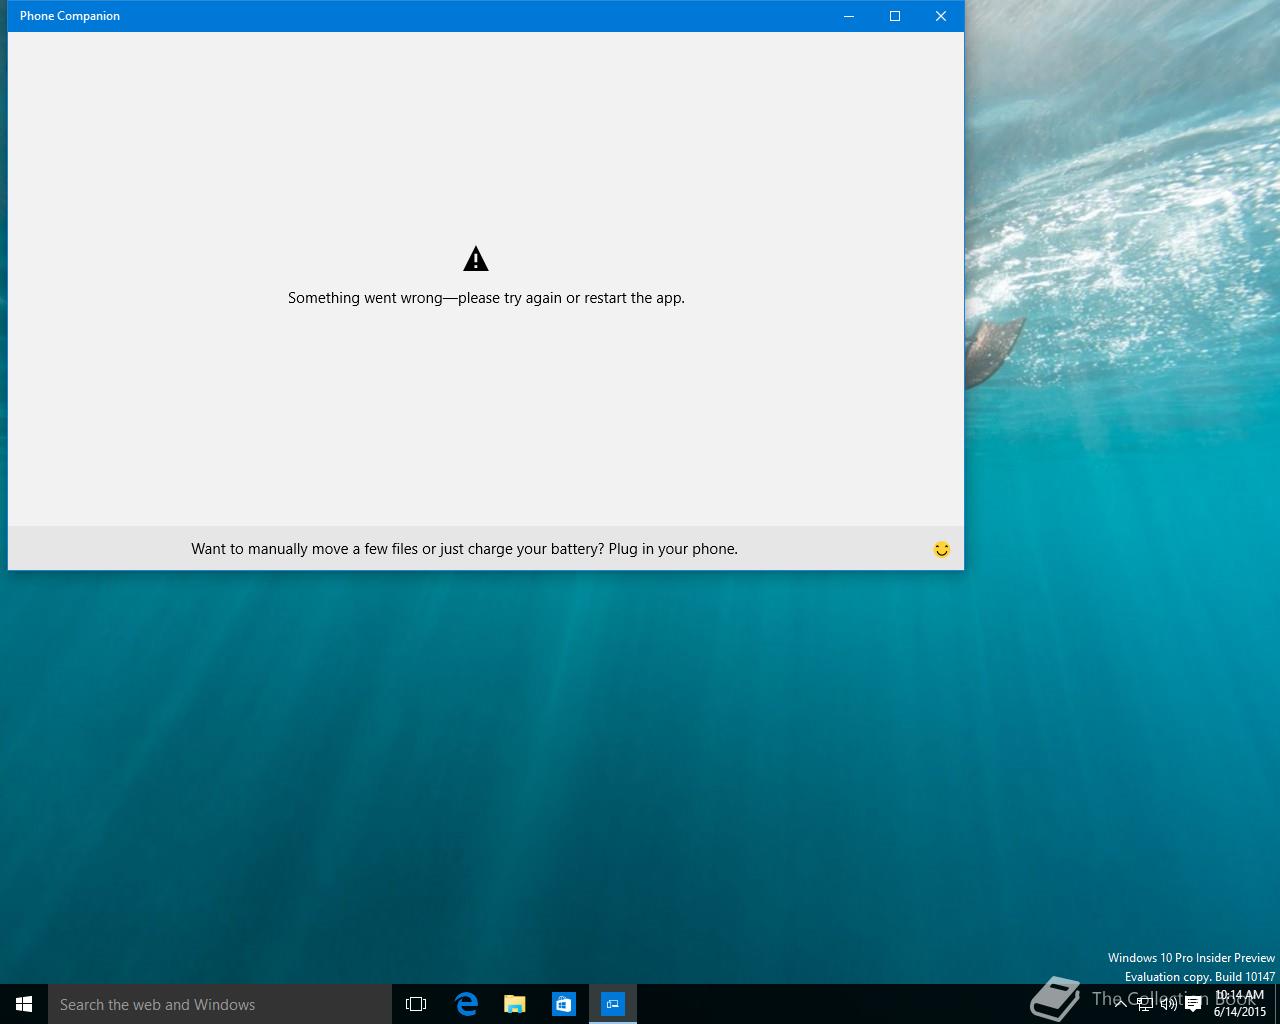
Task: Launch Microsoft Edge from the taskbar
Action: pos(466,1004)
